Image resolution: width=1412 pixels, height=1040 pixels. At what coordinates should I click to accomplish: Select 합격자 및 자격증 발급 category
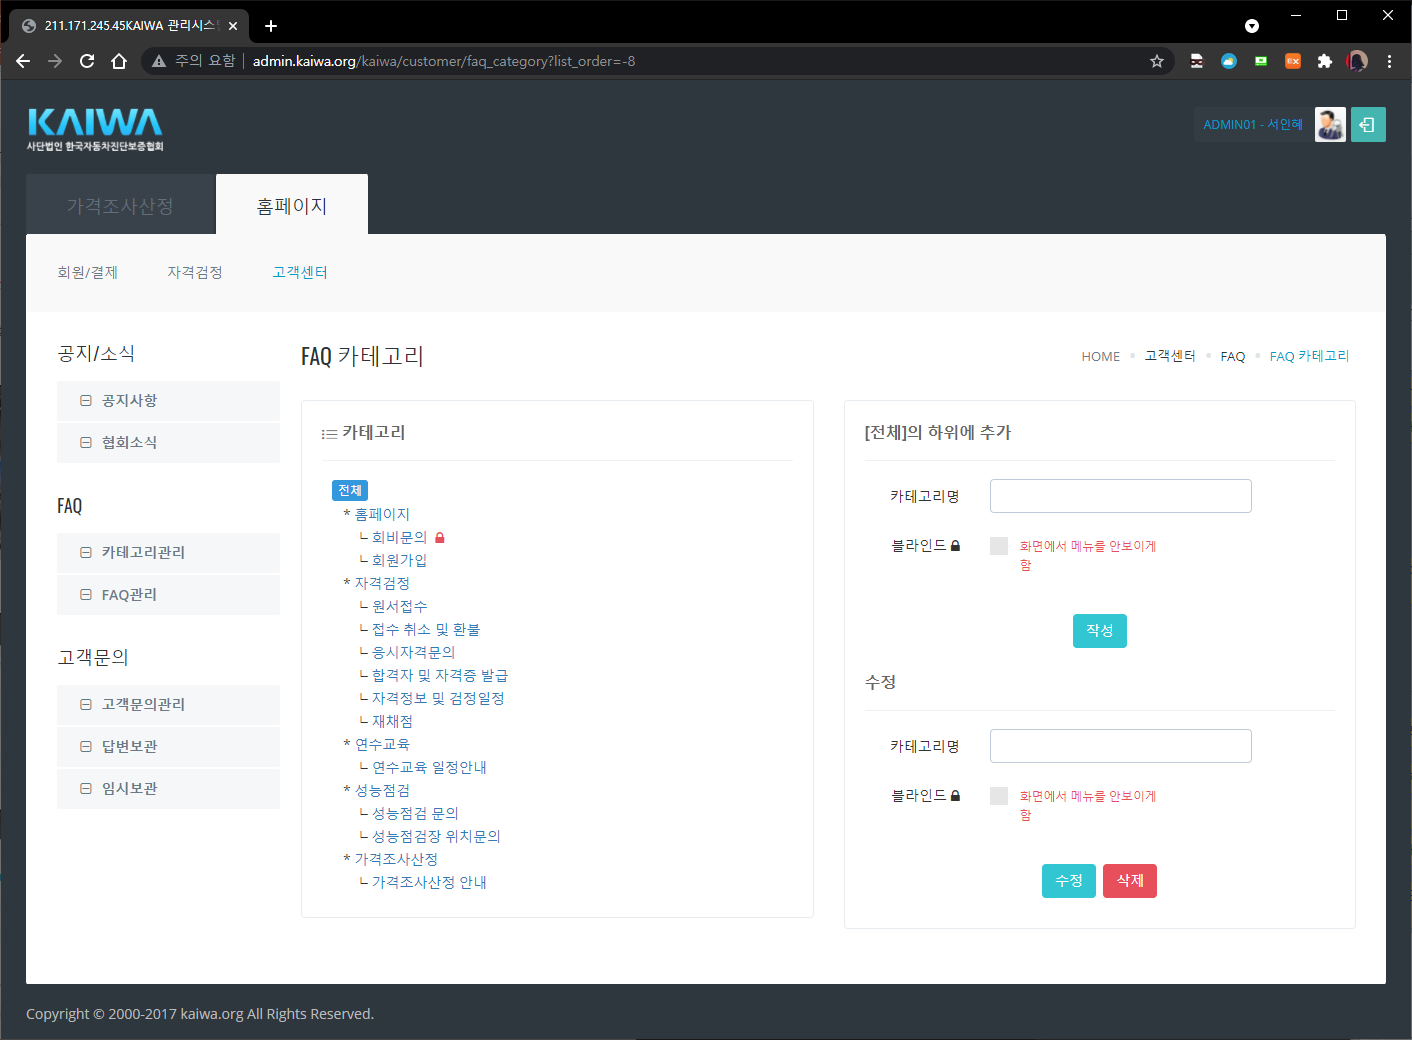[440, 675]
